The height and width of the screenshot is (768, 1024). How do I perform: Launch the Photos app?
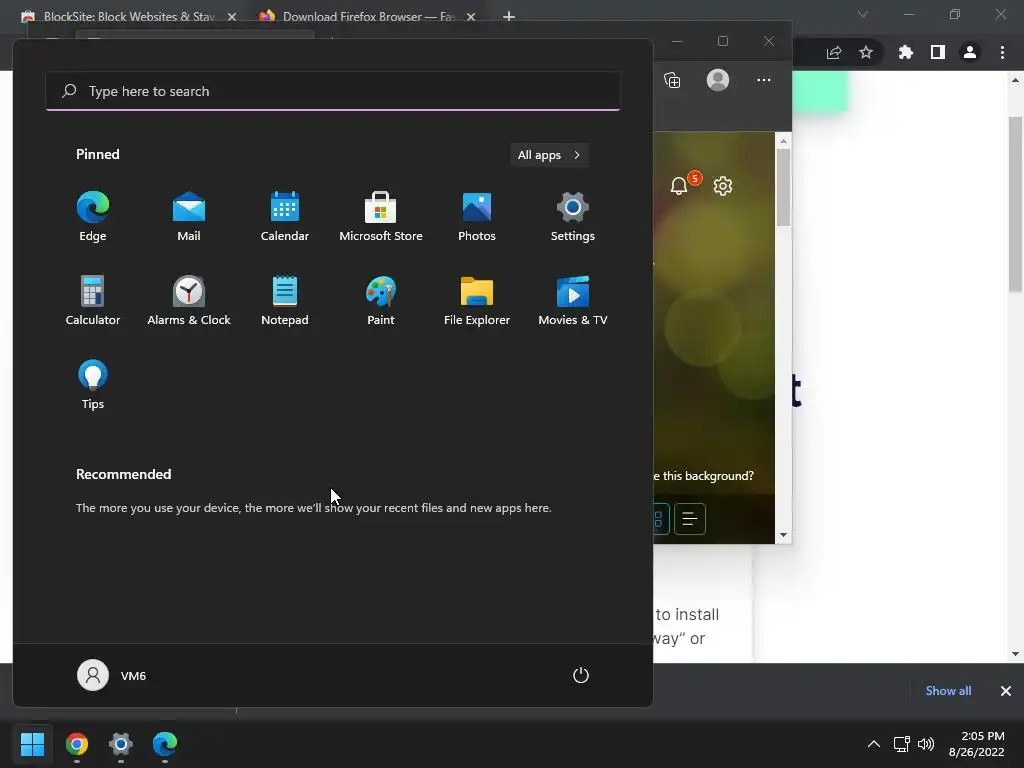477,217
